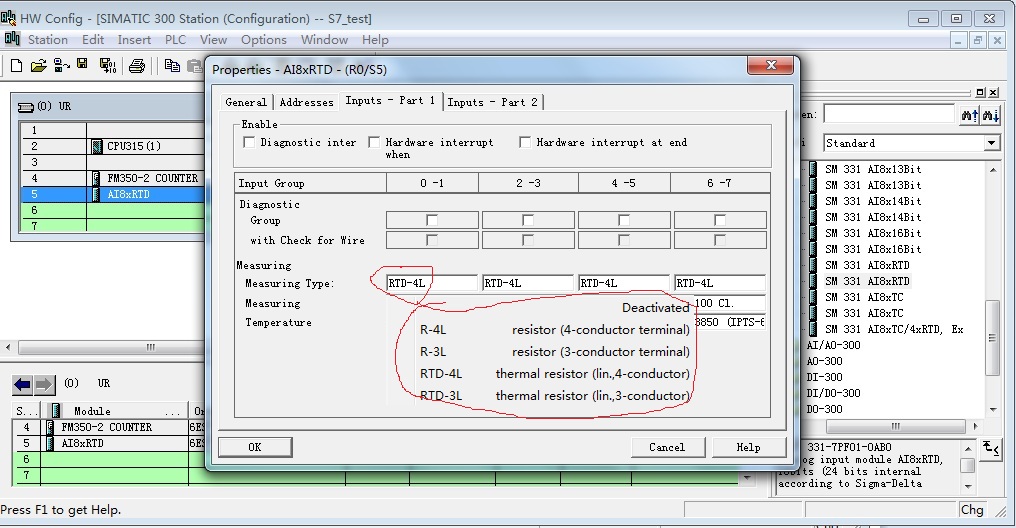Image resolution: width=1016 pixels, height=528 pixels.
Task: Click the HW Config icon in the menu bar
Action: [12, 39]
